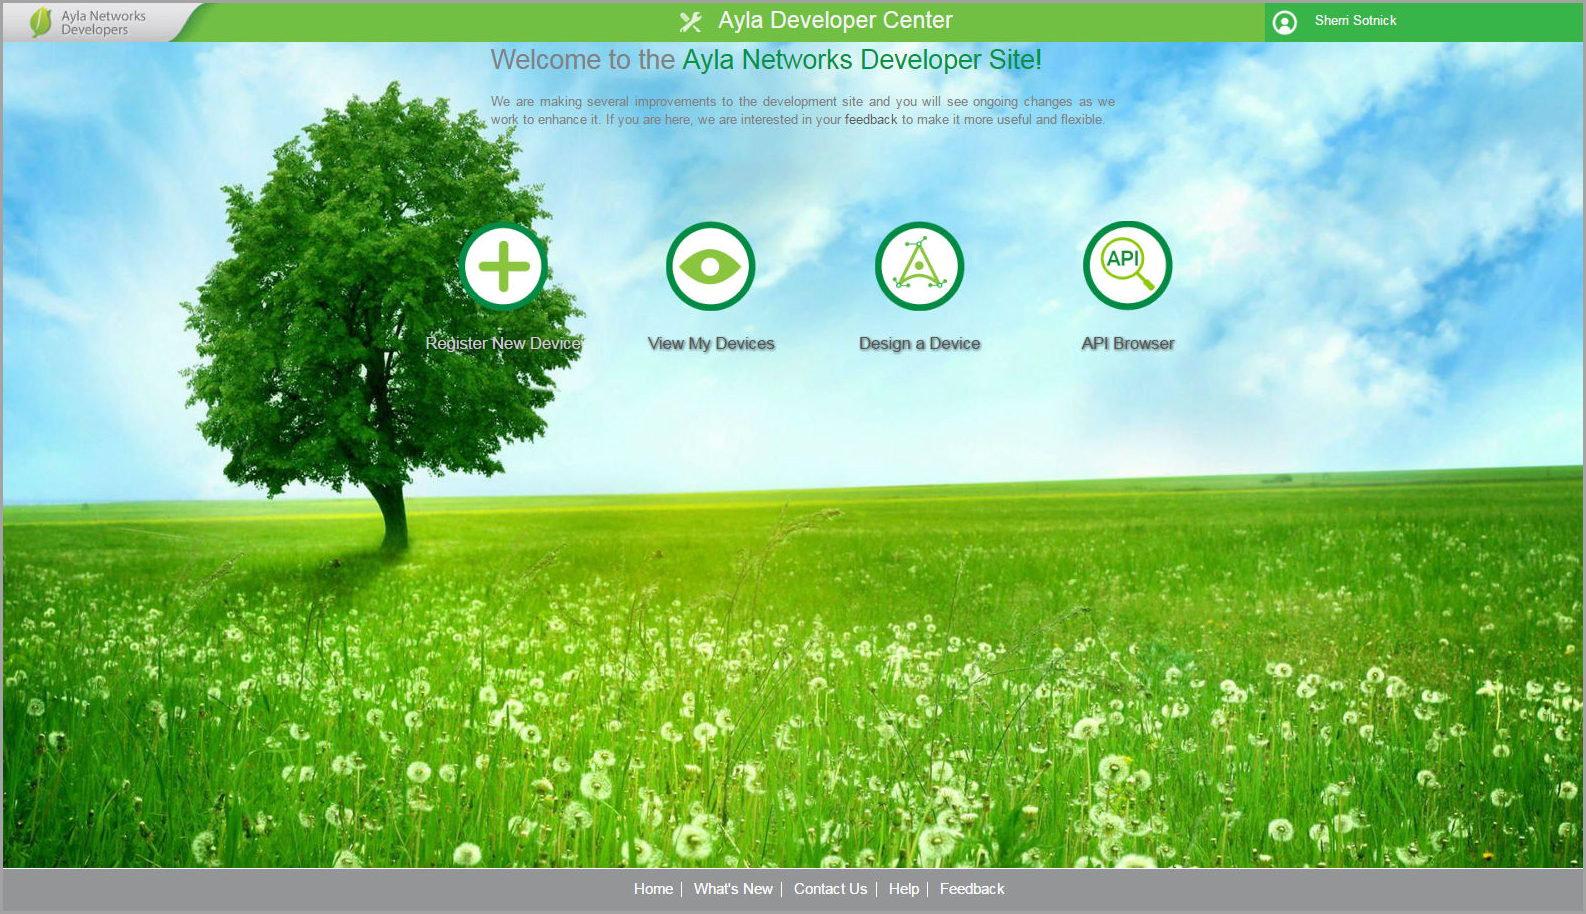Click the Ayla Networks leaf logo
Viewport: 1586px width, 914px height.
pyautogui.click(x=40, y=22)
